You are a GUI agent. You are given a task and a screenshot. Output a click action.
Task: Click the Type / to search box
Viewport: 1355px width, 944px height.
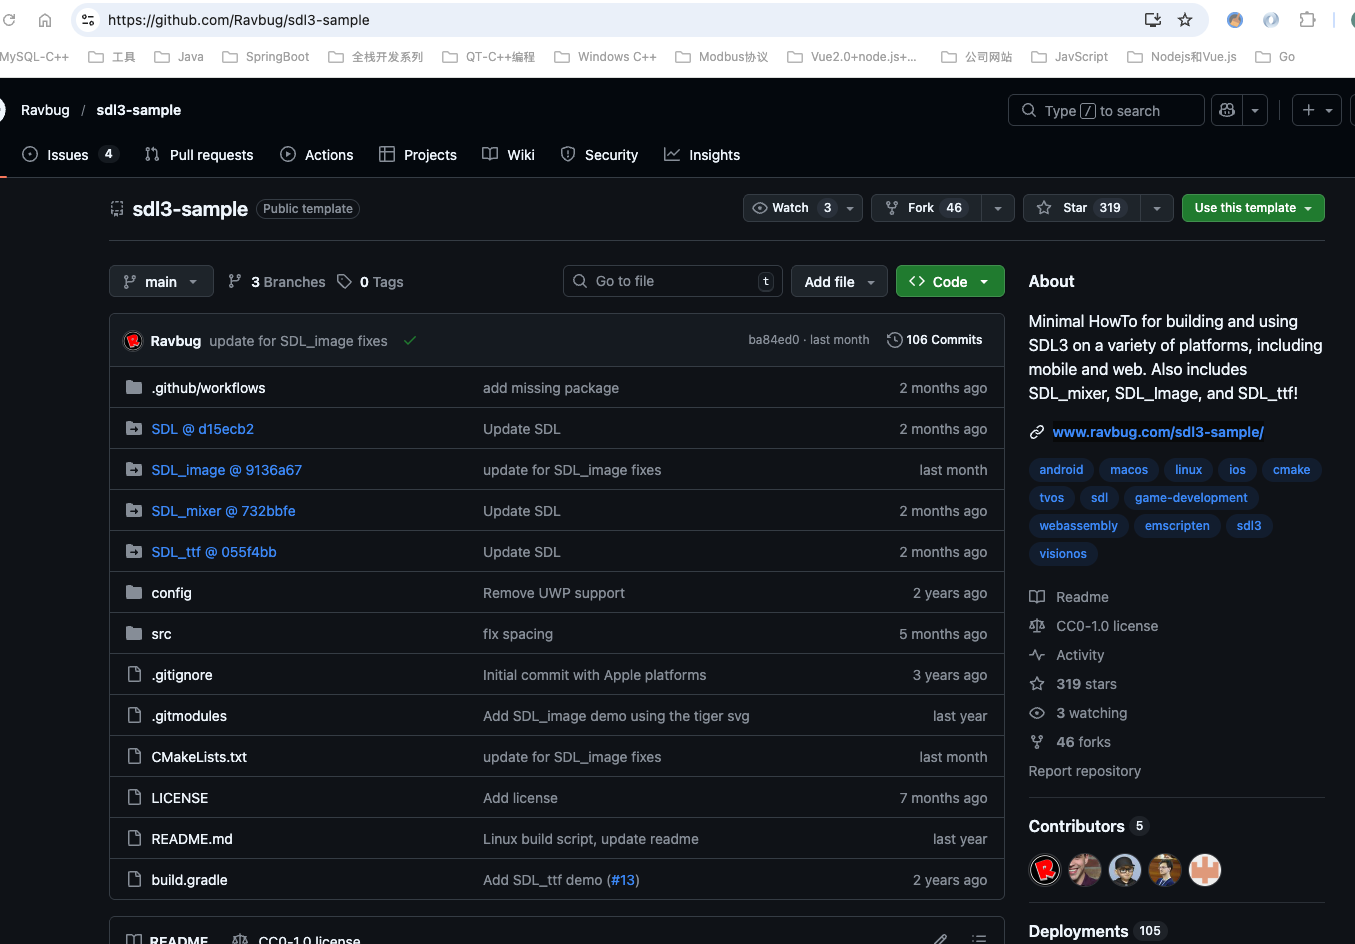click(1106, 110)
